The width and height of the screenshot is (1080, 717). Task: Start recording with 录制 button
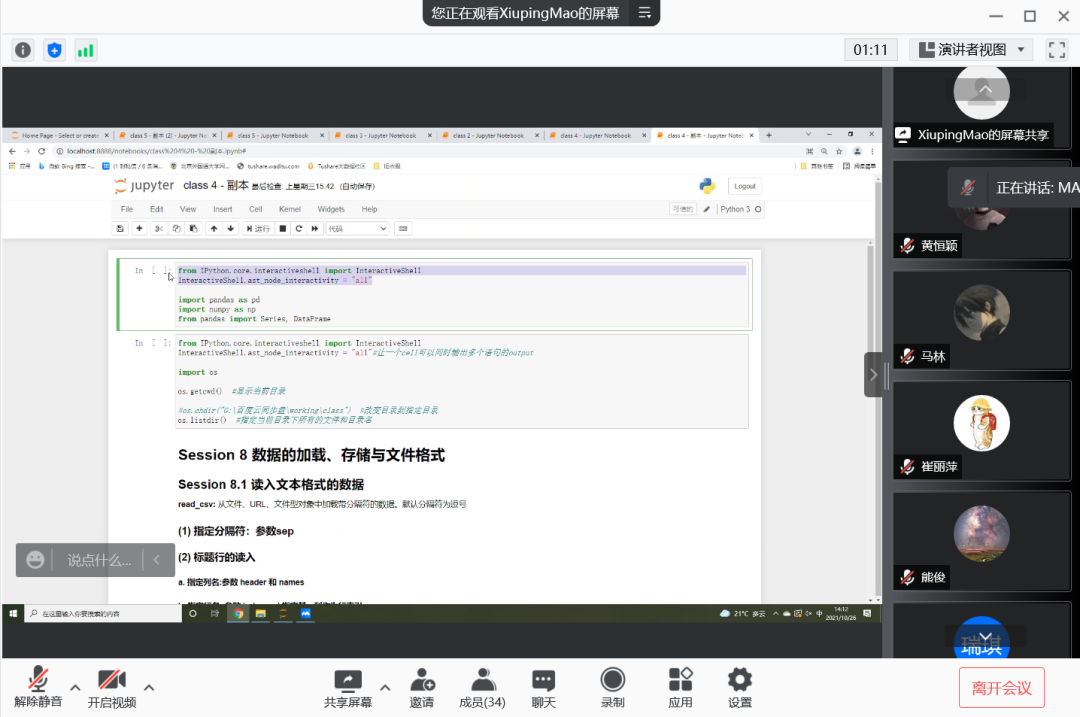612,688
